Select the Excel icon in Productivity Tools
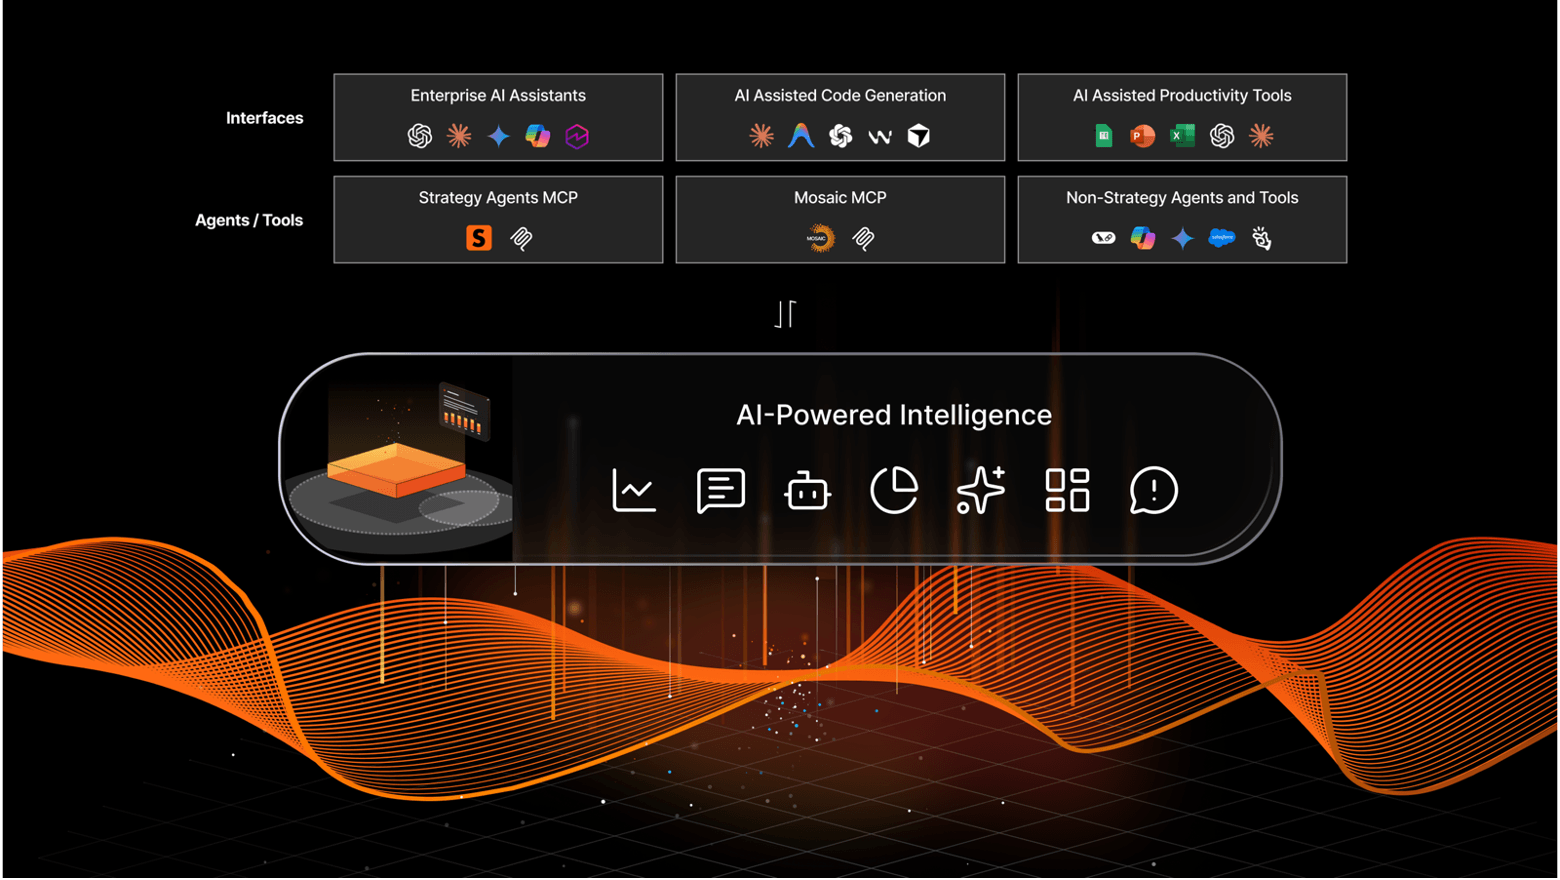1560x880 pixels. (x=1182, y=136)
